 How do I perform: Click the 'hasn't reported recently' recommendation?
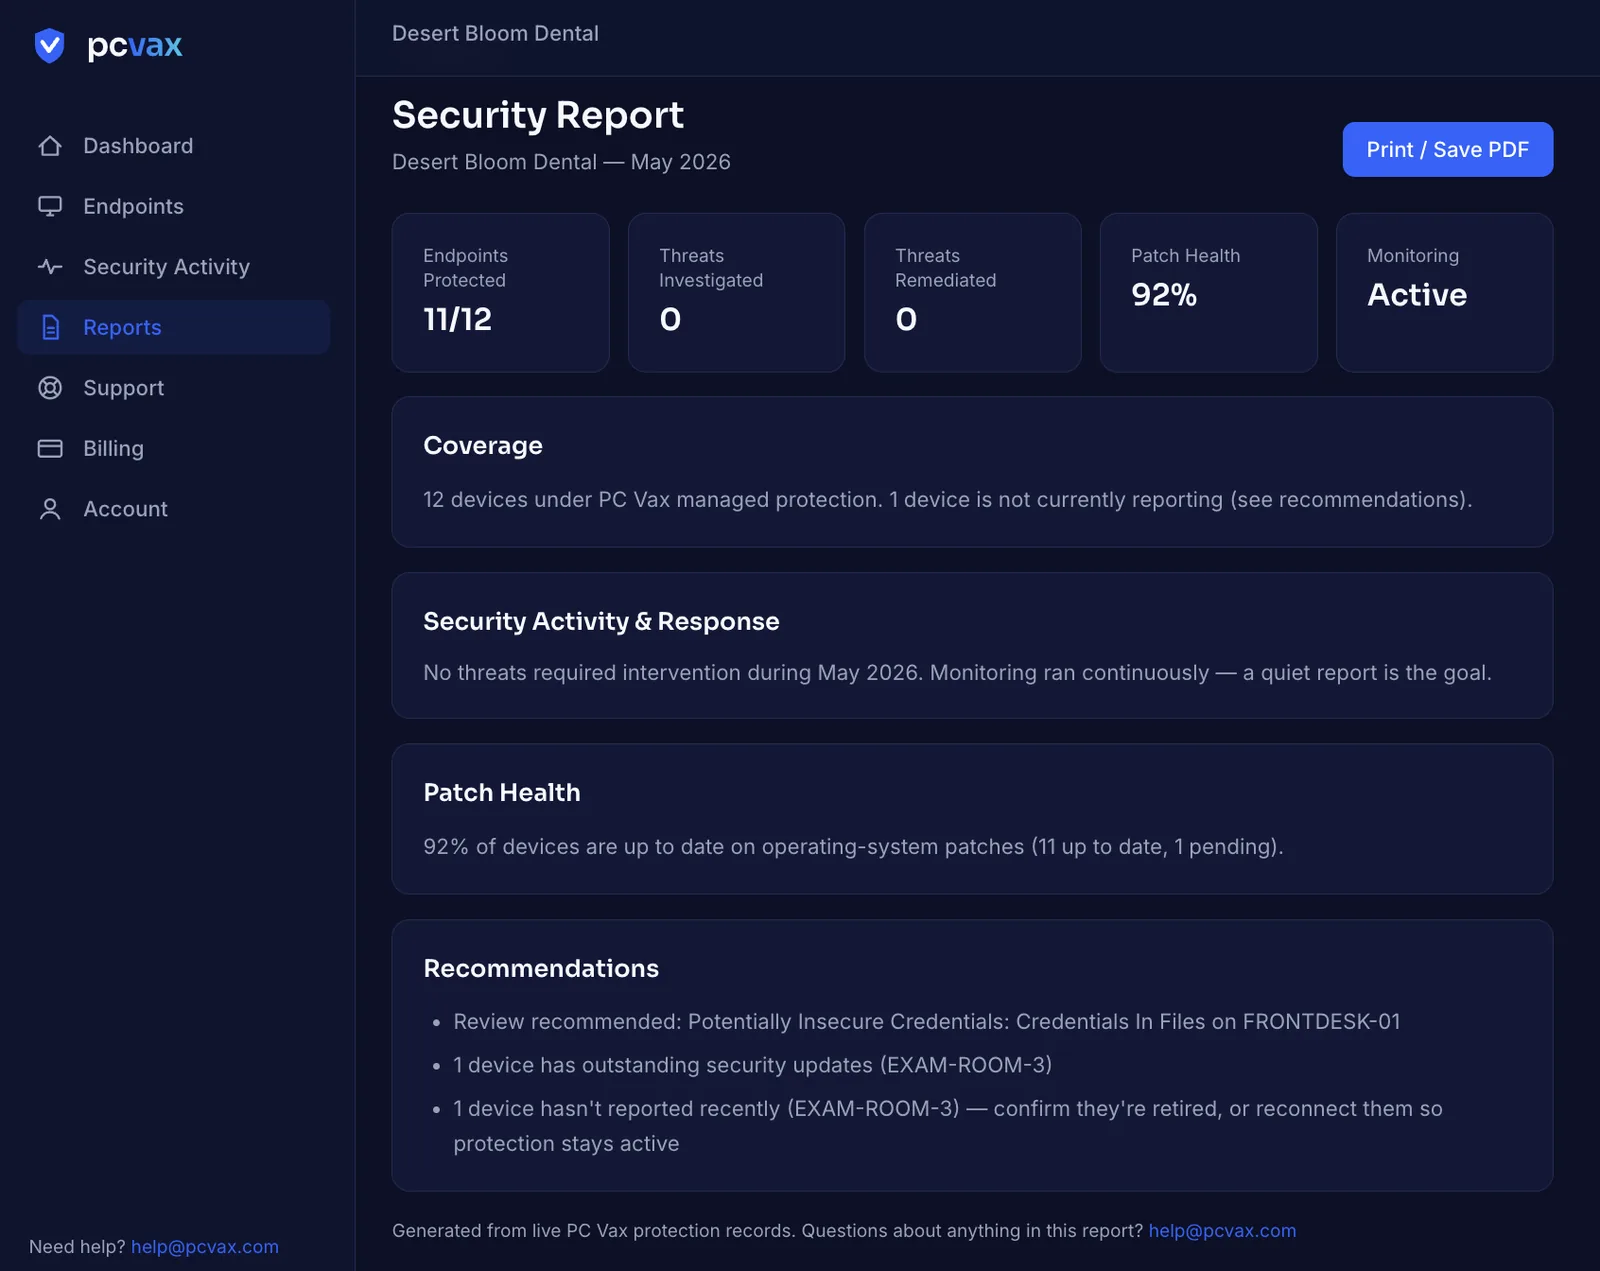pyautogui.click(x=948, y=1126)
